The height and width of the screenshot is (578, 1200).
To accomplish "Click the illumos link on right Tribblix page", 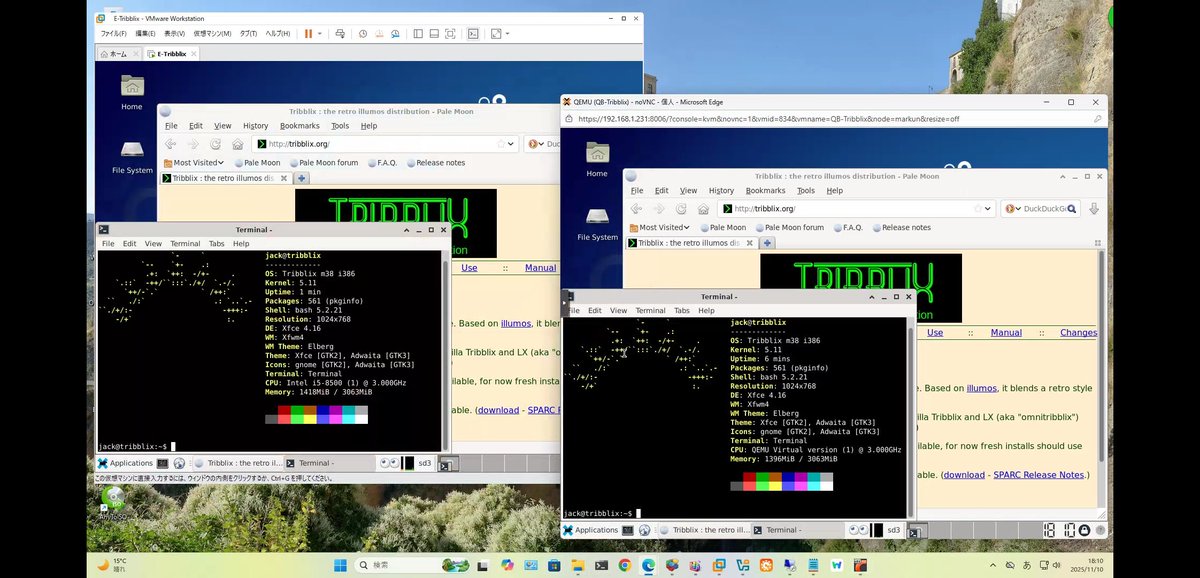I will (981, 388).
